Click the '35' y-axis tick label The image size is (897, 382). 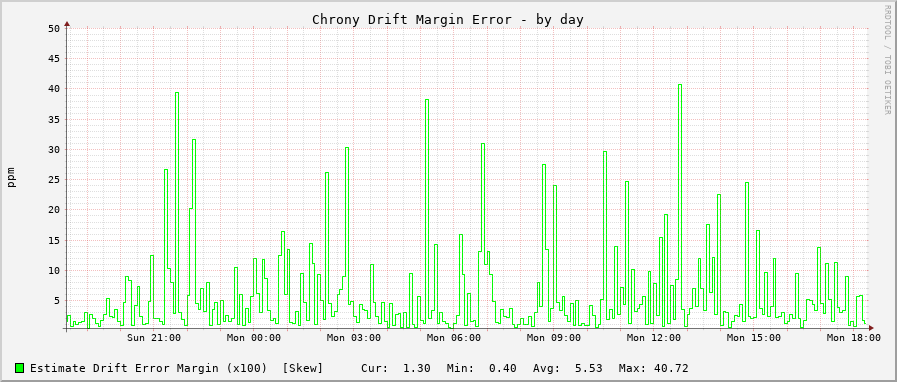(x=54, y=119)
